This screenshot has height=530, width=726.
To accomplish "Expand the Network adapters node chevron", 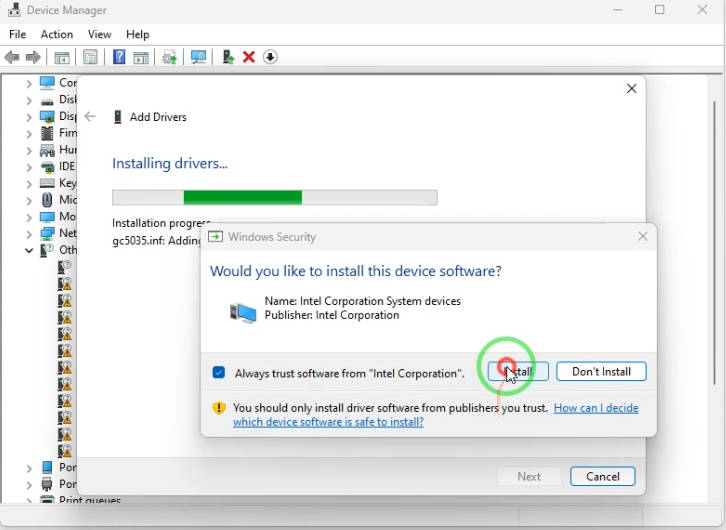I will pos(29,234).
